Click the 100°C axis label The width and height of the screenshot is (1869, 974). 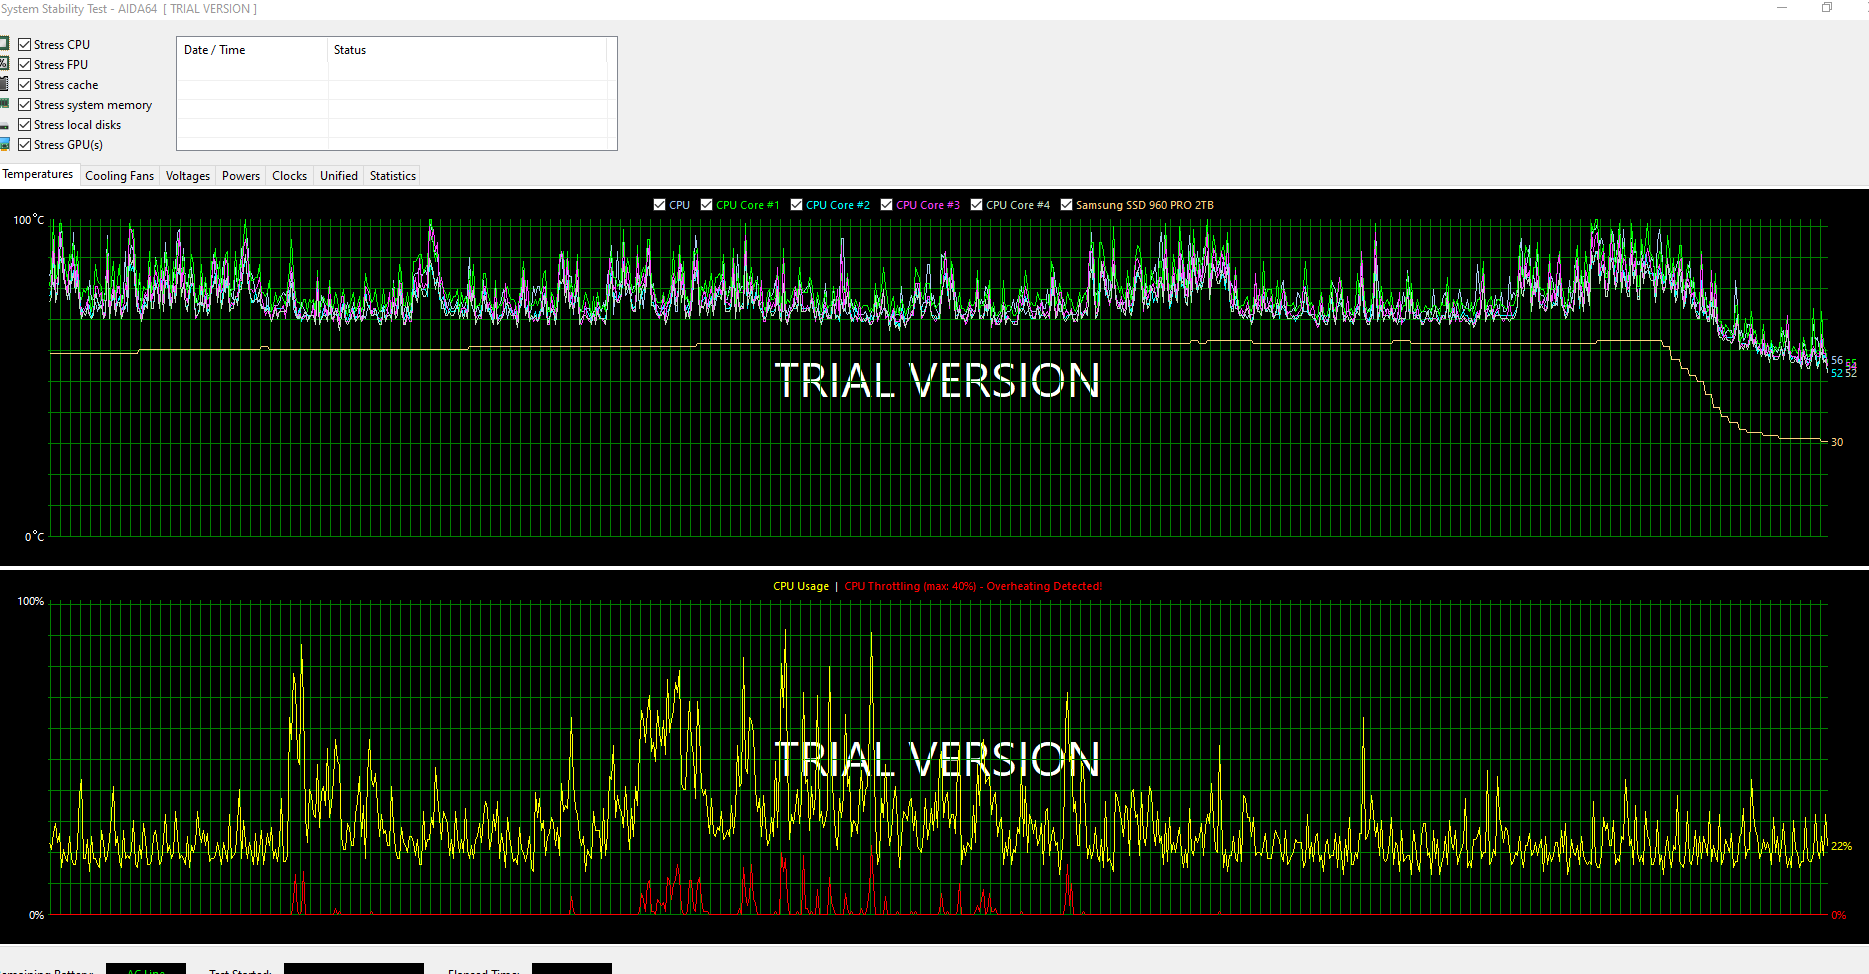coord(29,219)
